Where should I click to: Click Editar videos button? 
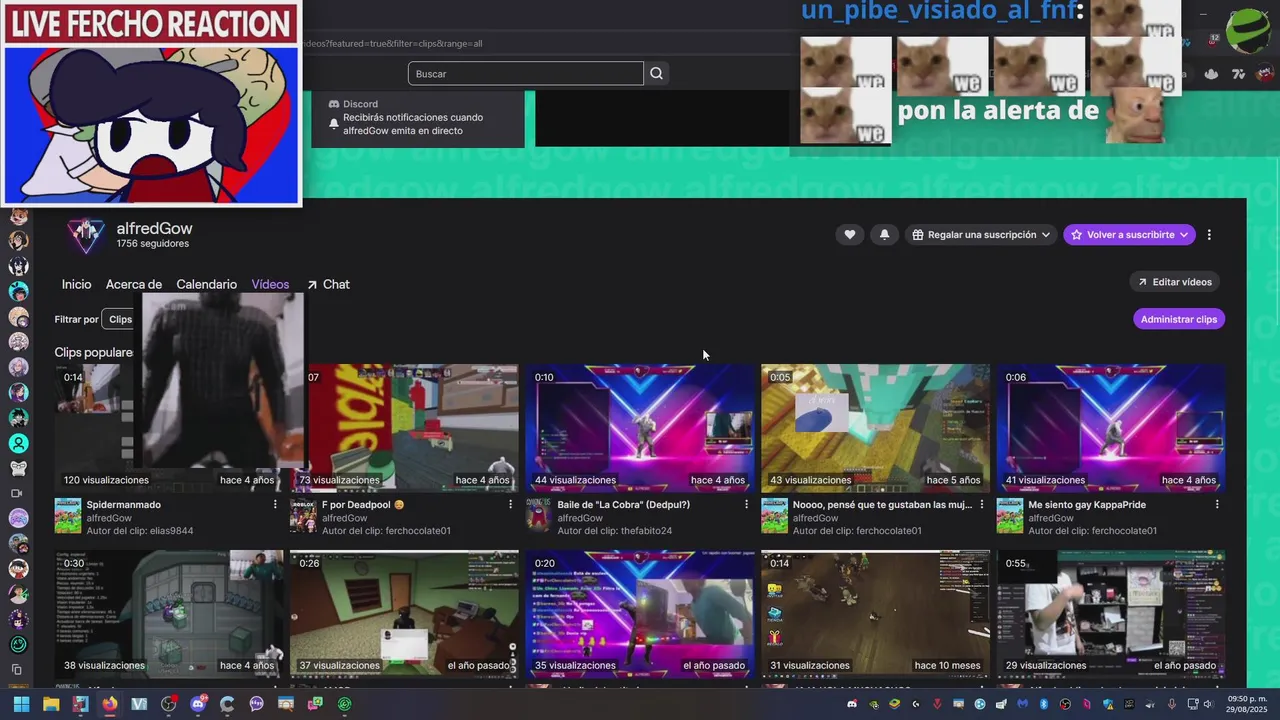[1174, 282]
